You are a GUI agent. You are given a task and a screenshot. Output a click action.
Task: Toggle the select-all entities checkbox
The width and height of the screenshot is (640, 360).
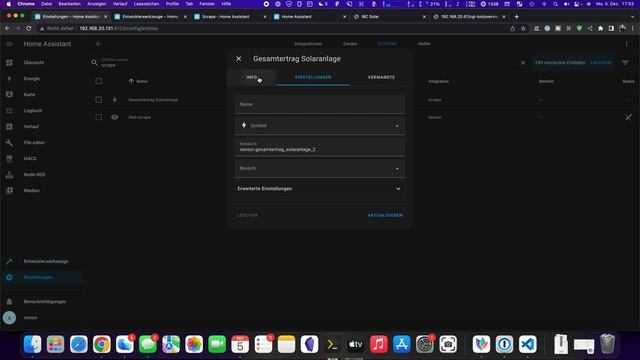(x=98, y=81)
